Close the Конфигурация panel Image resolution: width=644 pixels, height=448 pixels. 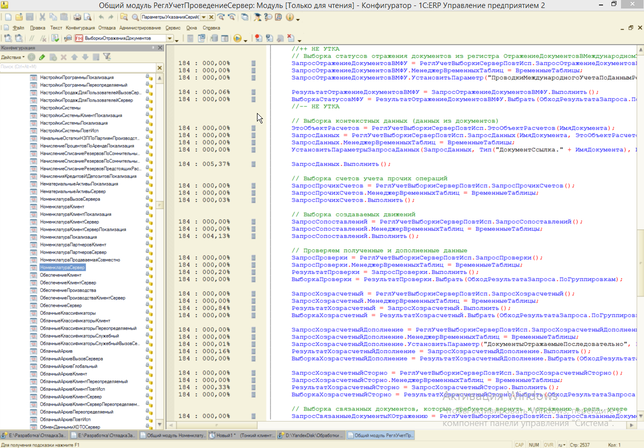pyautogui.click(x=159, y=47)
